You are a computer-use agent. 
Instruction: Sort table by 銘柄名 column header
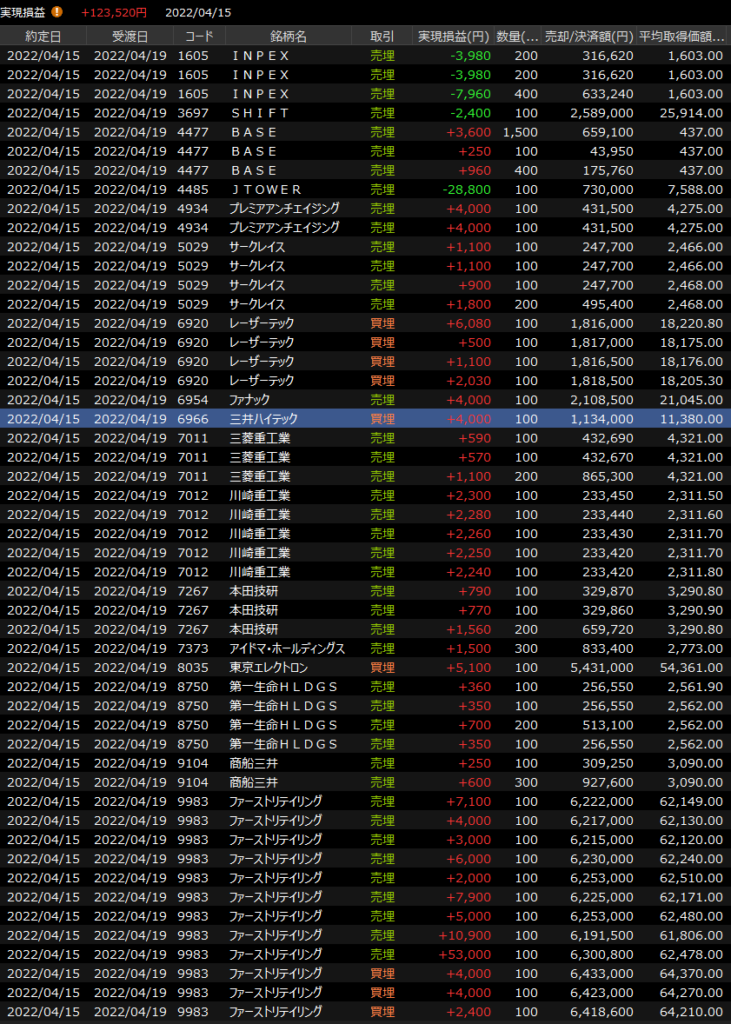point(288,36)
